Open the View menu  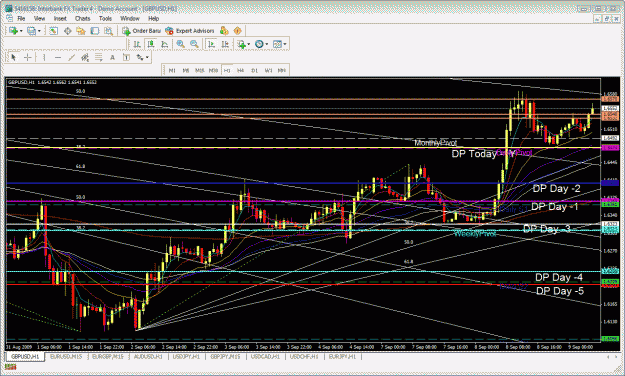pos(39,19)
